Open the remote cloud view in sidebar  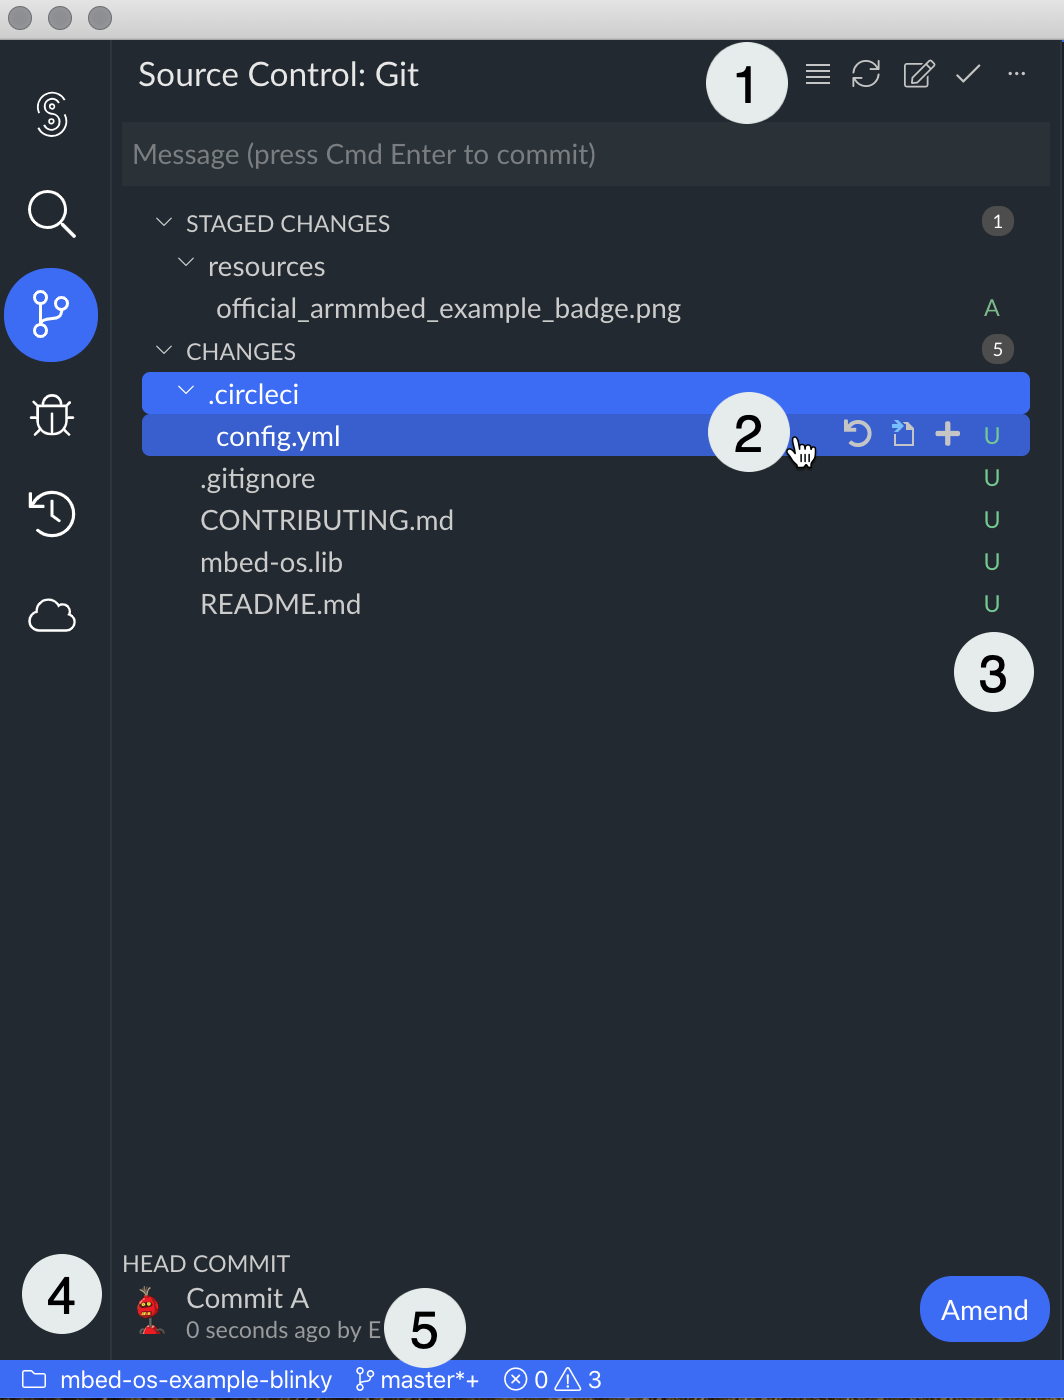(x=51, y=616)
